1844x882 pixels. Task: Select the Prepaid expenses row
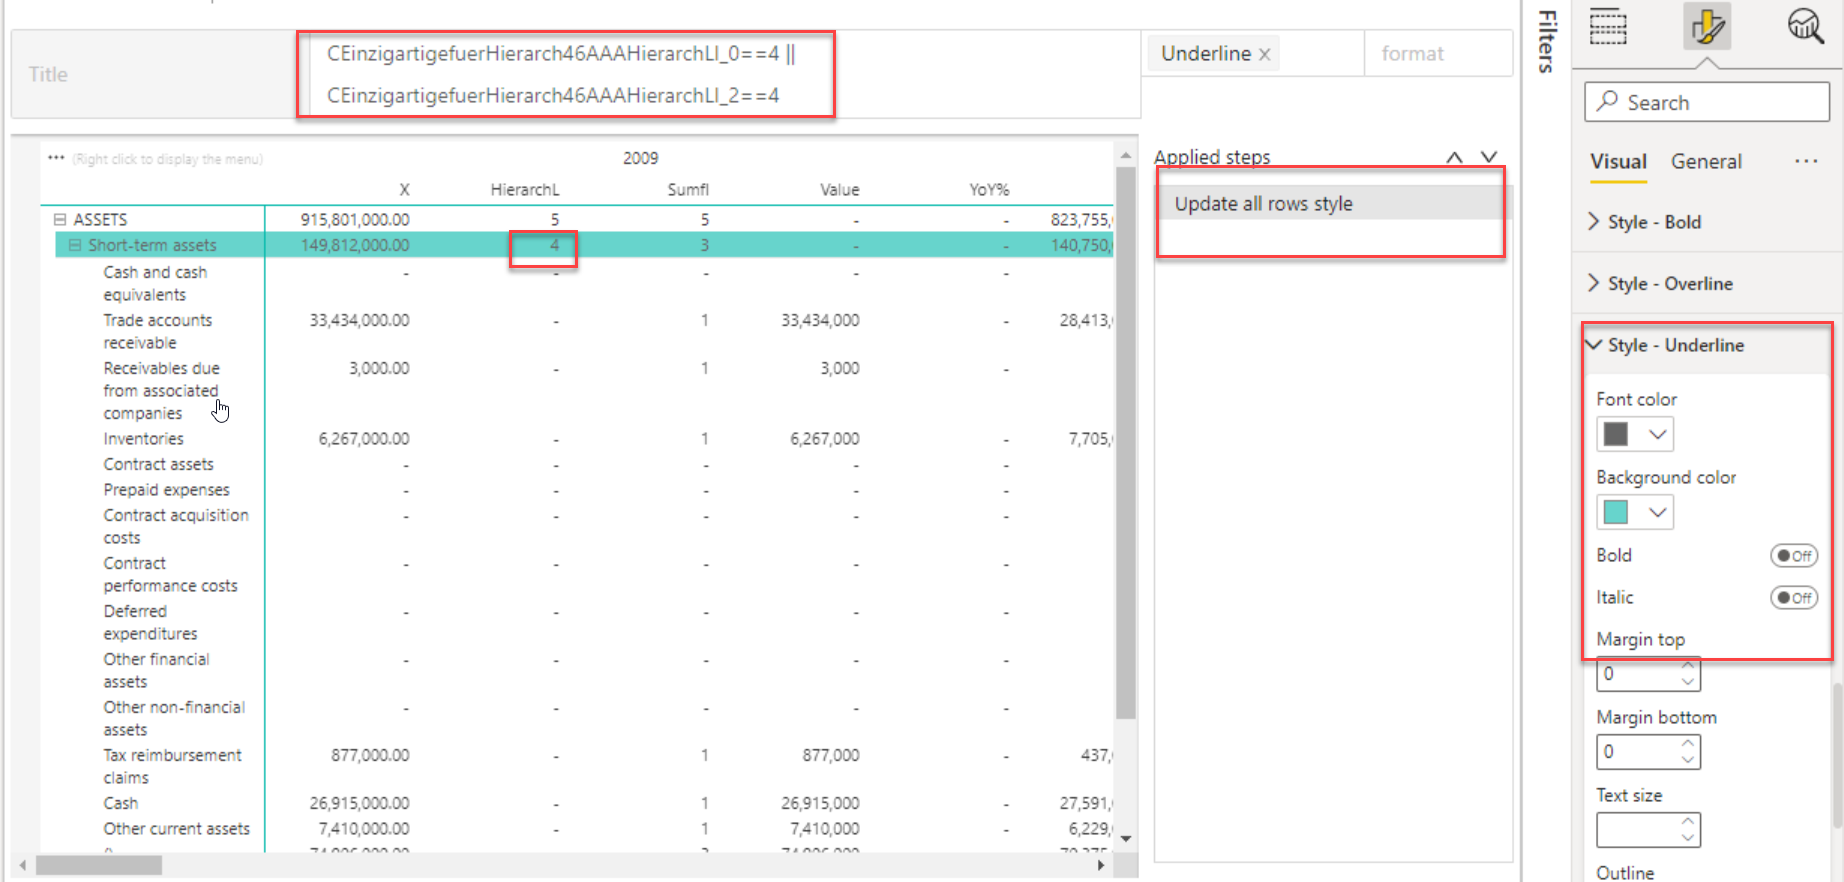coord(166,490)
